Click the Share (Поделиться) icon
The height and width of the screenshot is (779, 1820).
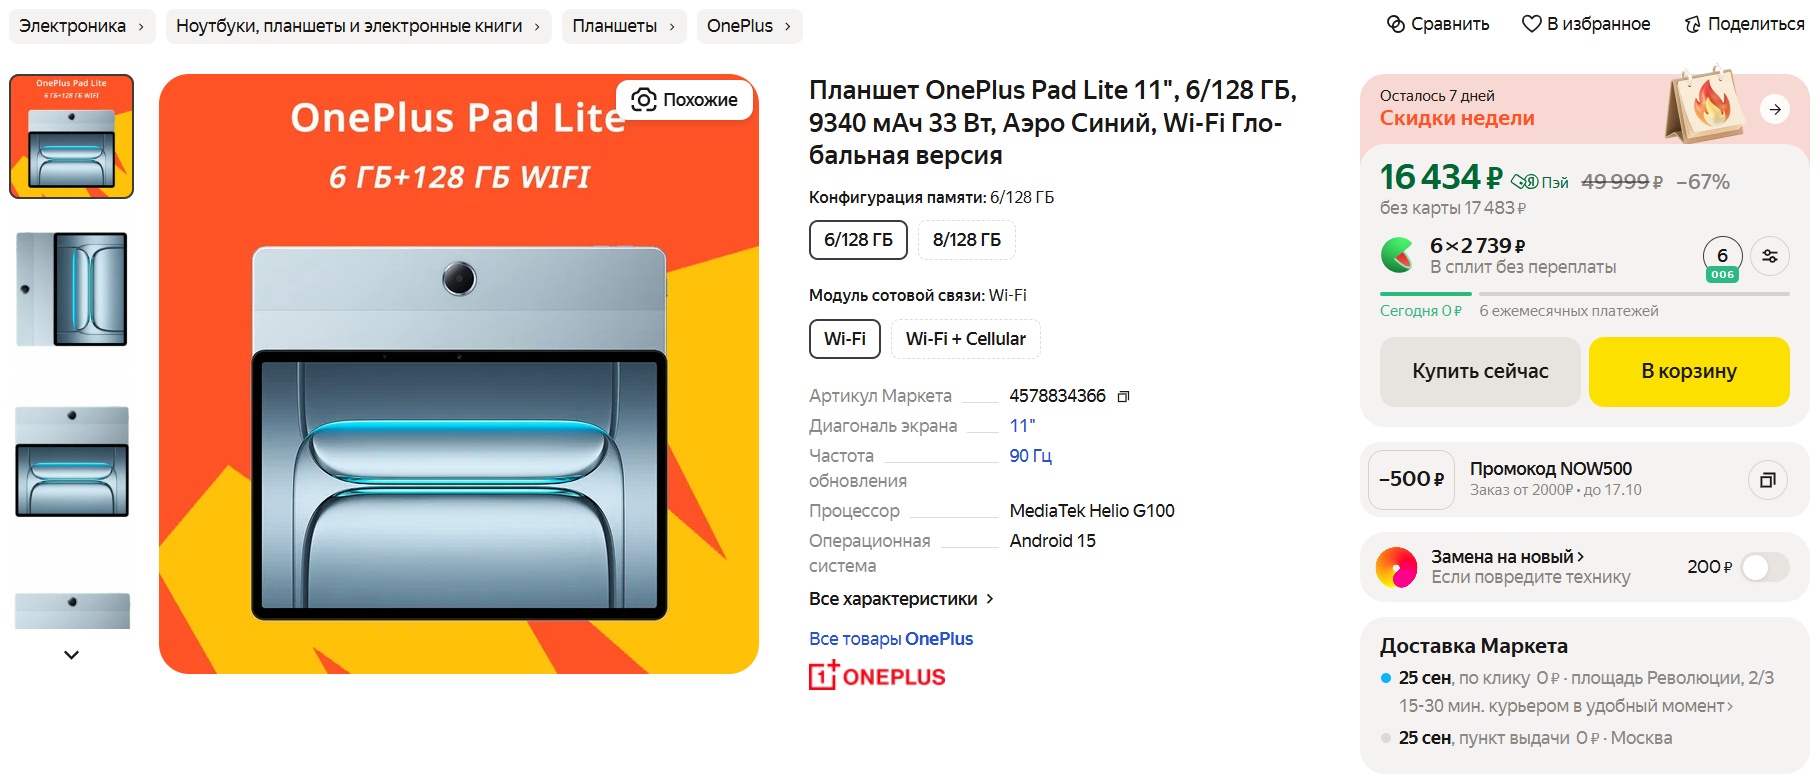(x=1692, y=24)
